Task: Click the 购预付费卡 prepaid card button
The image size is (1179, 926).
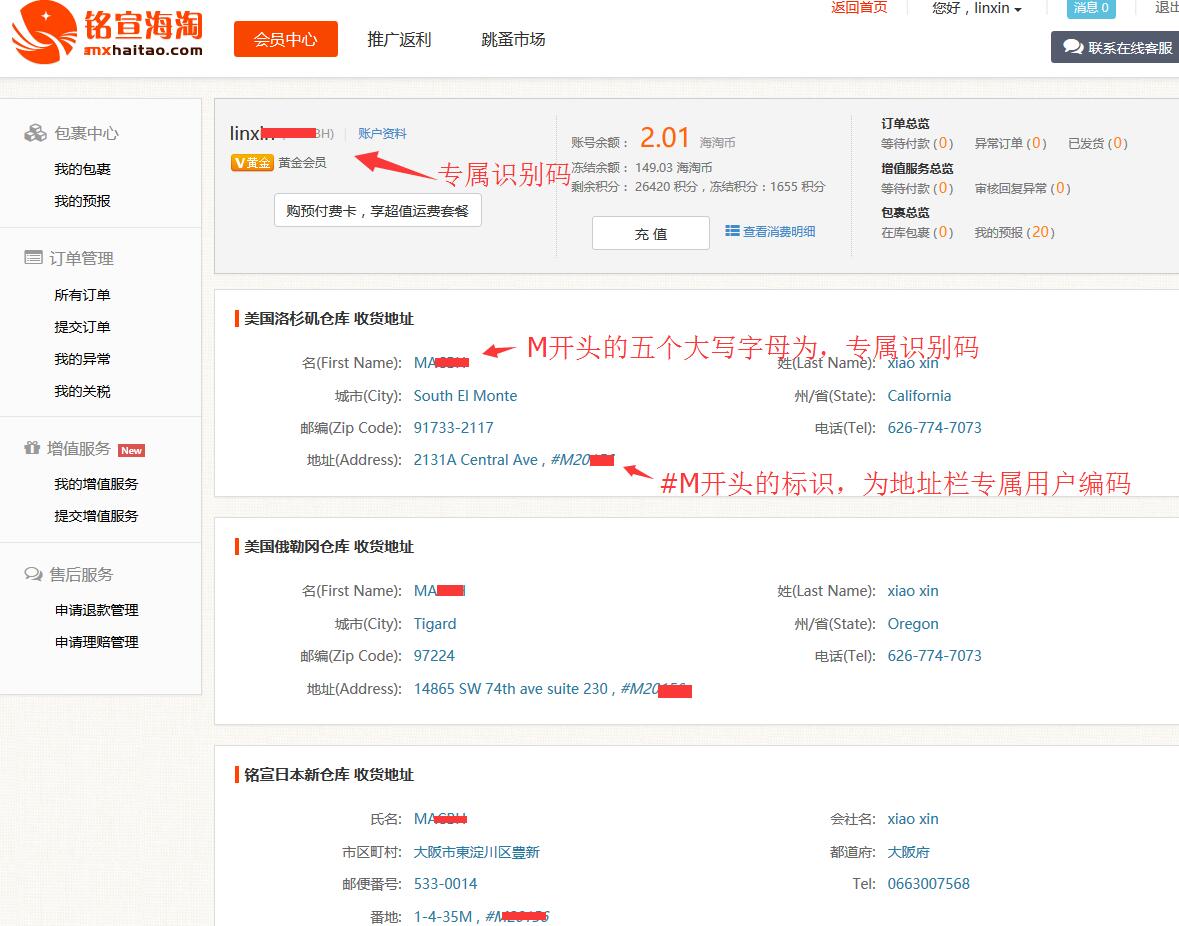Action: tap(377, 211)
